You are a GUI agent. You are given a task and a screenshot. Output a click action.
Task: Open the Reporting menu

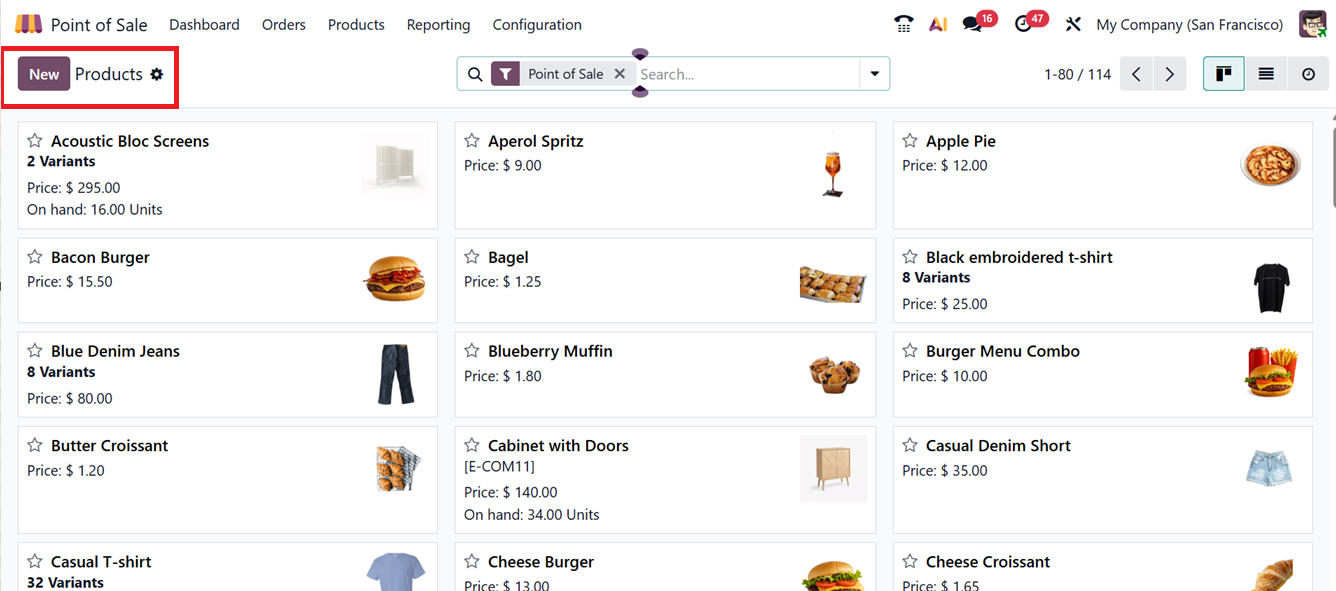pos(438,24)
